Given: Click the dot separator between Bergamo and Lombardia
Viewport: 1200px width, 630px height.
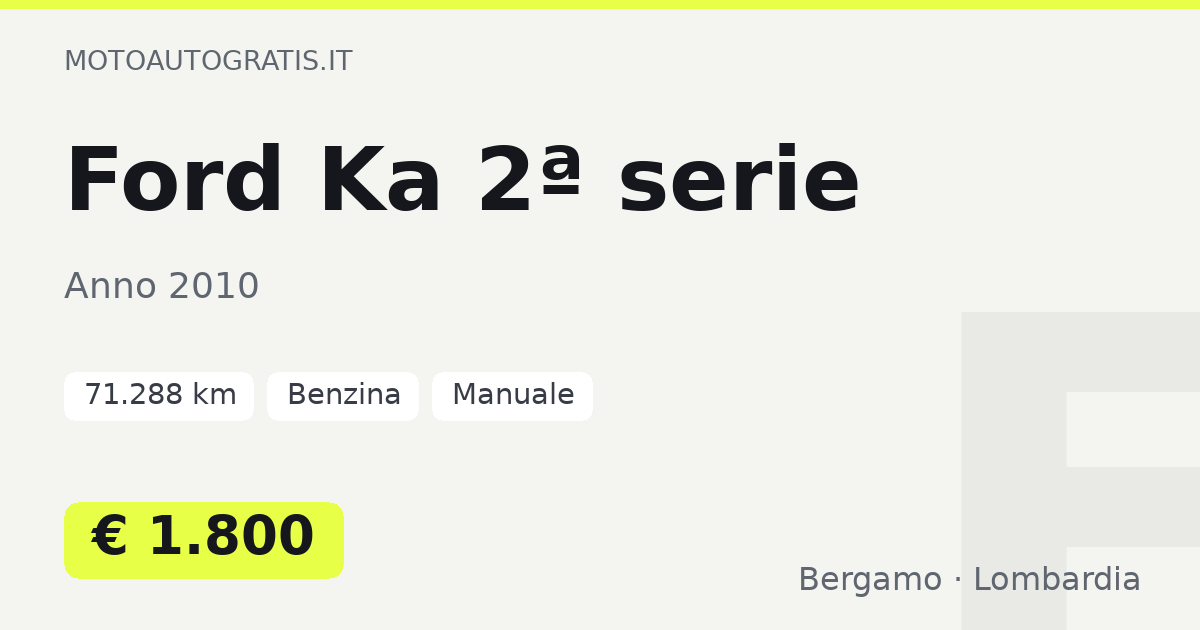Looking at the screenshot, I should [958, 580].
